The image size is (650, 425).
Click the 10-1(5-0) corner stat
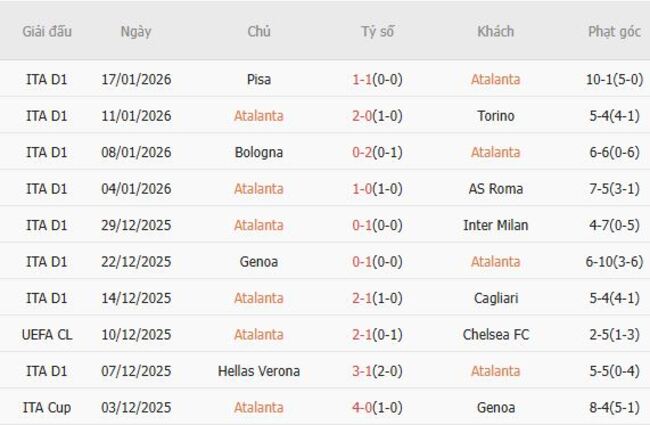(614, 79)
